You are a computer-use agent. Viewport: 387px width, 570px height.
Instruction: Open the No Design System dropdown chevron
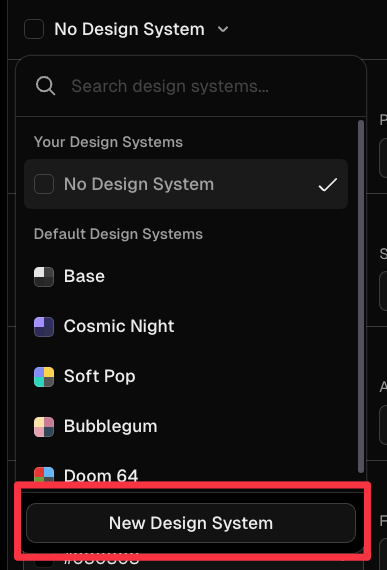tap(223, 29)
